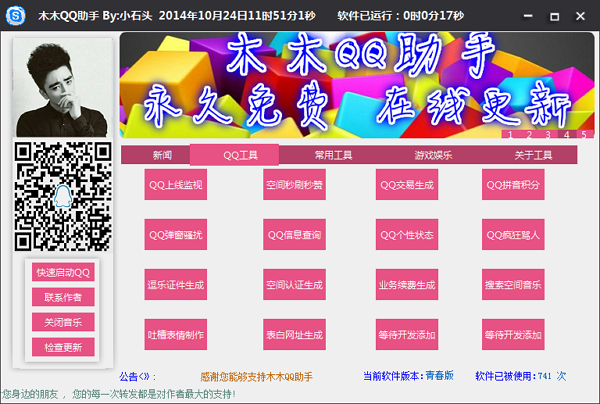Open the 常用工具 tab
The image size is (600, 404).
(333, 155)
